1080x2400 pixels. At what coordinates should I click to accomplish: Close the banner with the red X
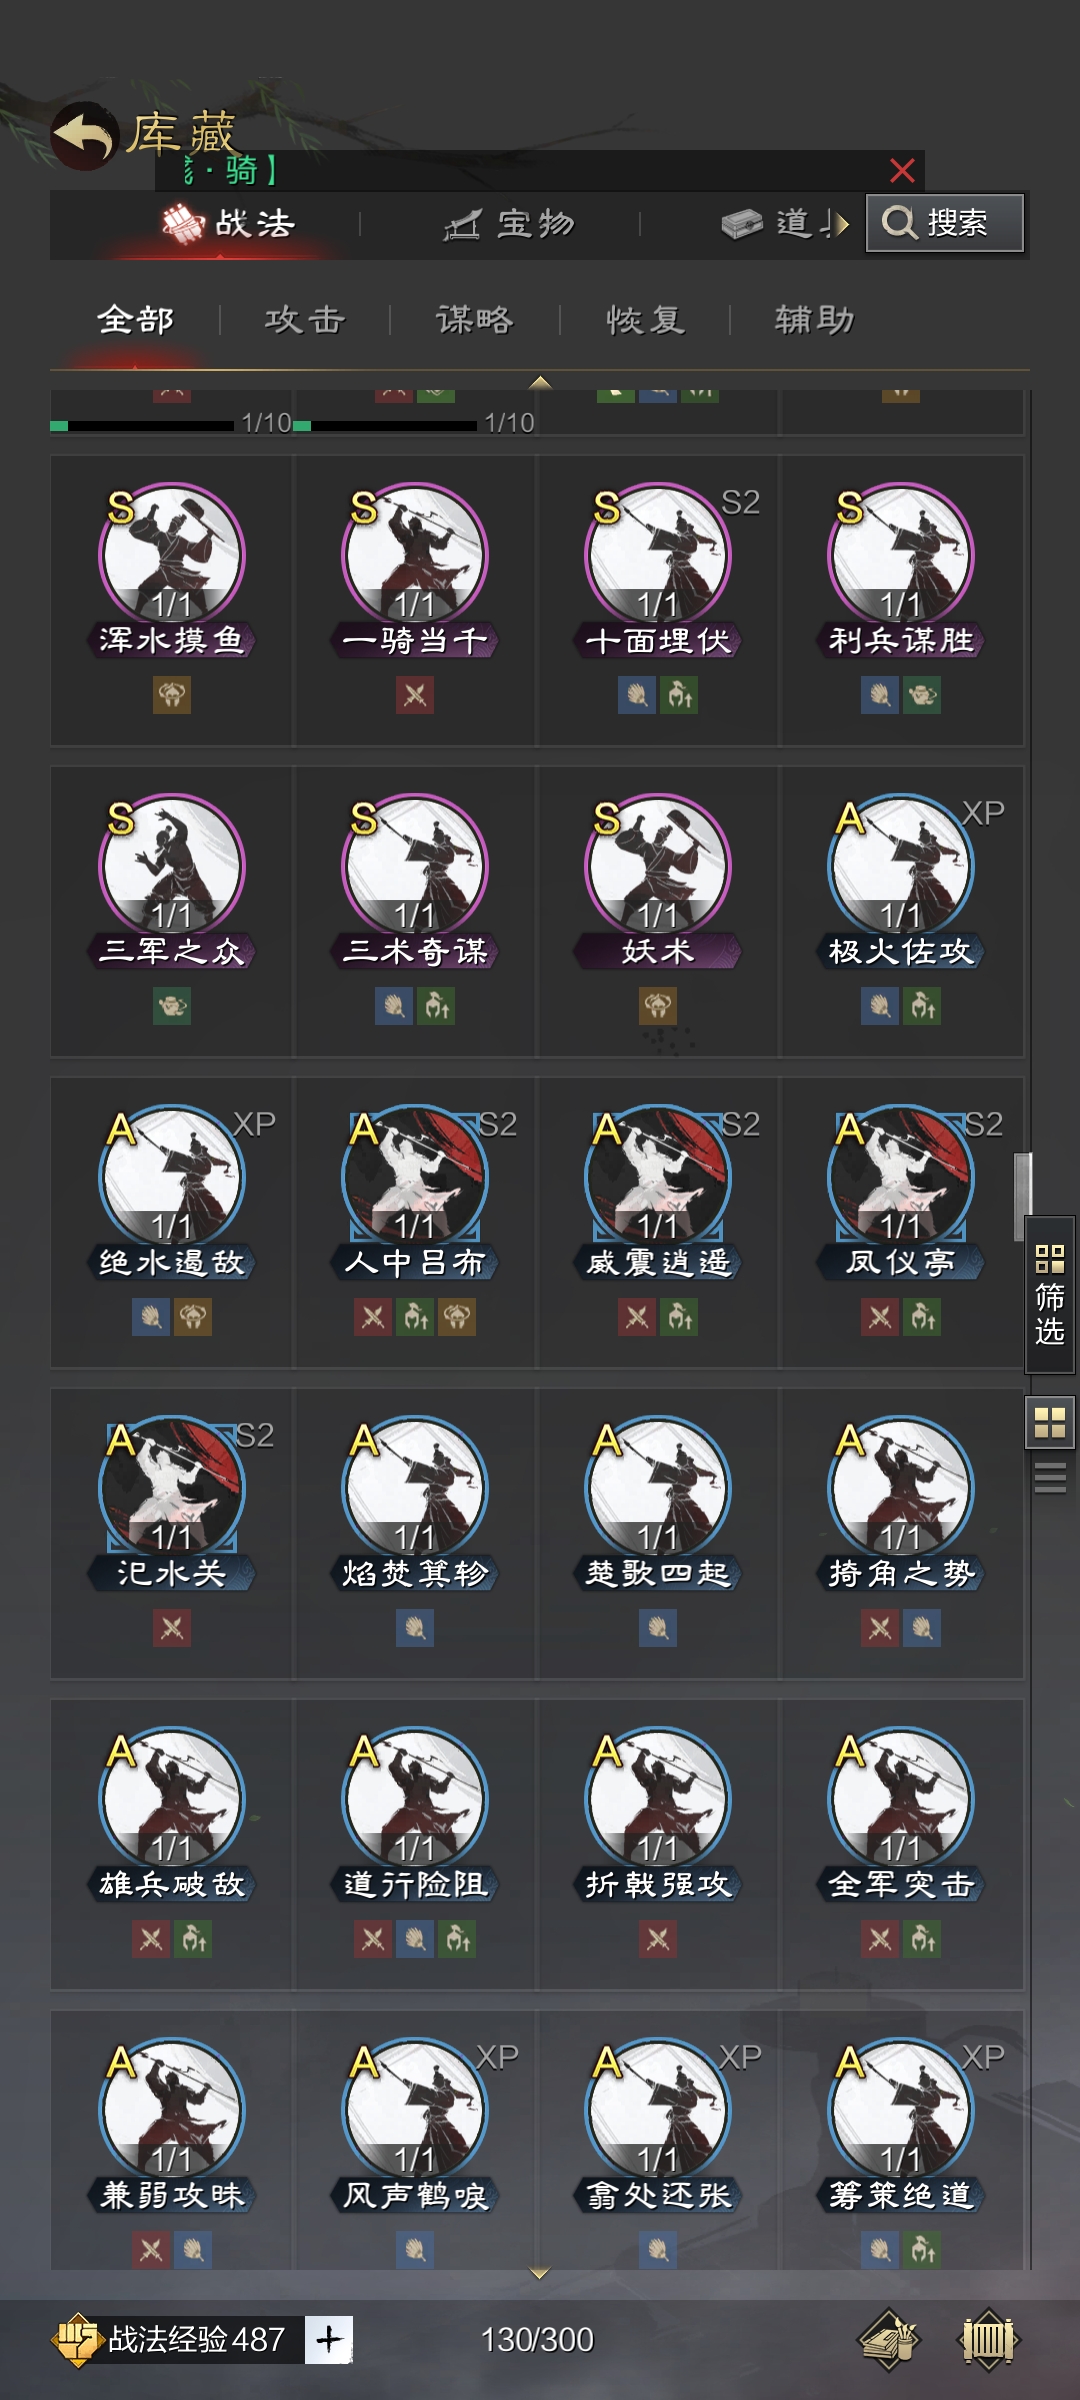[902, 171]
